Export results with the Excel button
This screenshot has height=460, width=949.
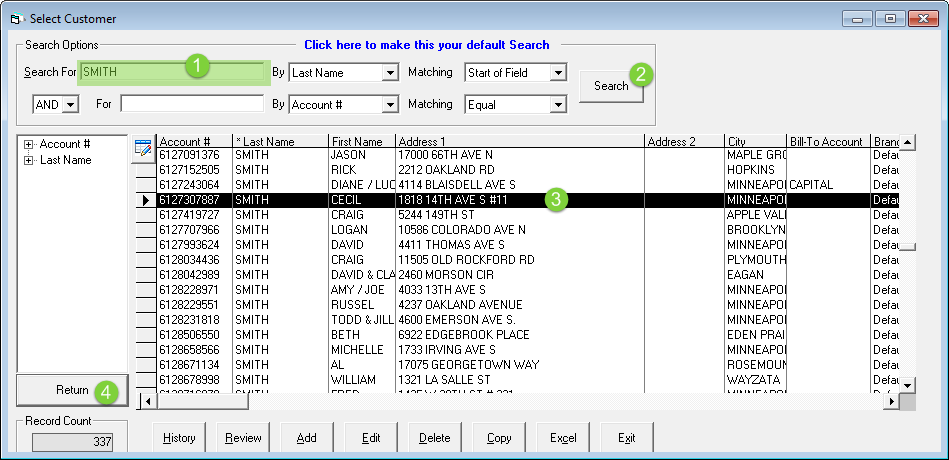(x=563, y=438)
